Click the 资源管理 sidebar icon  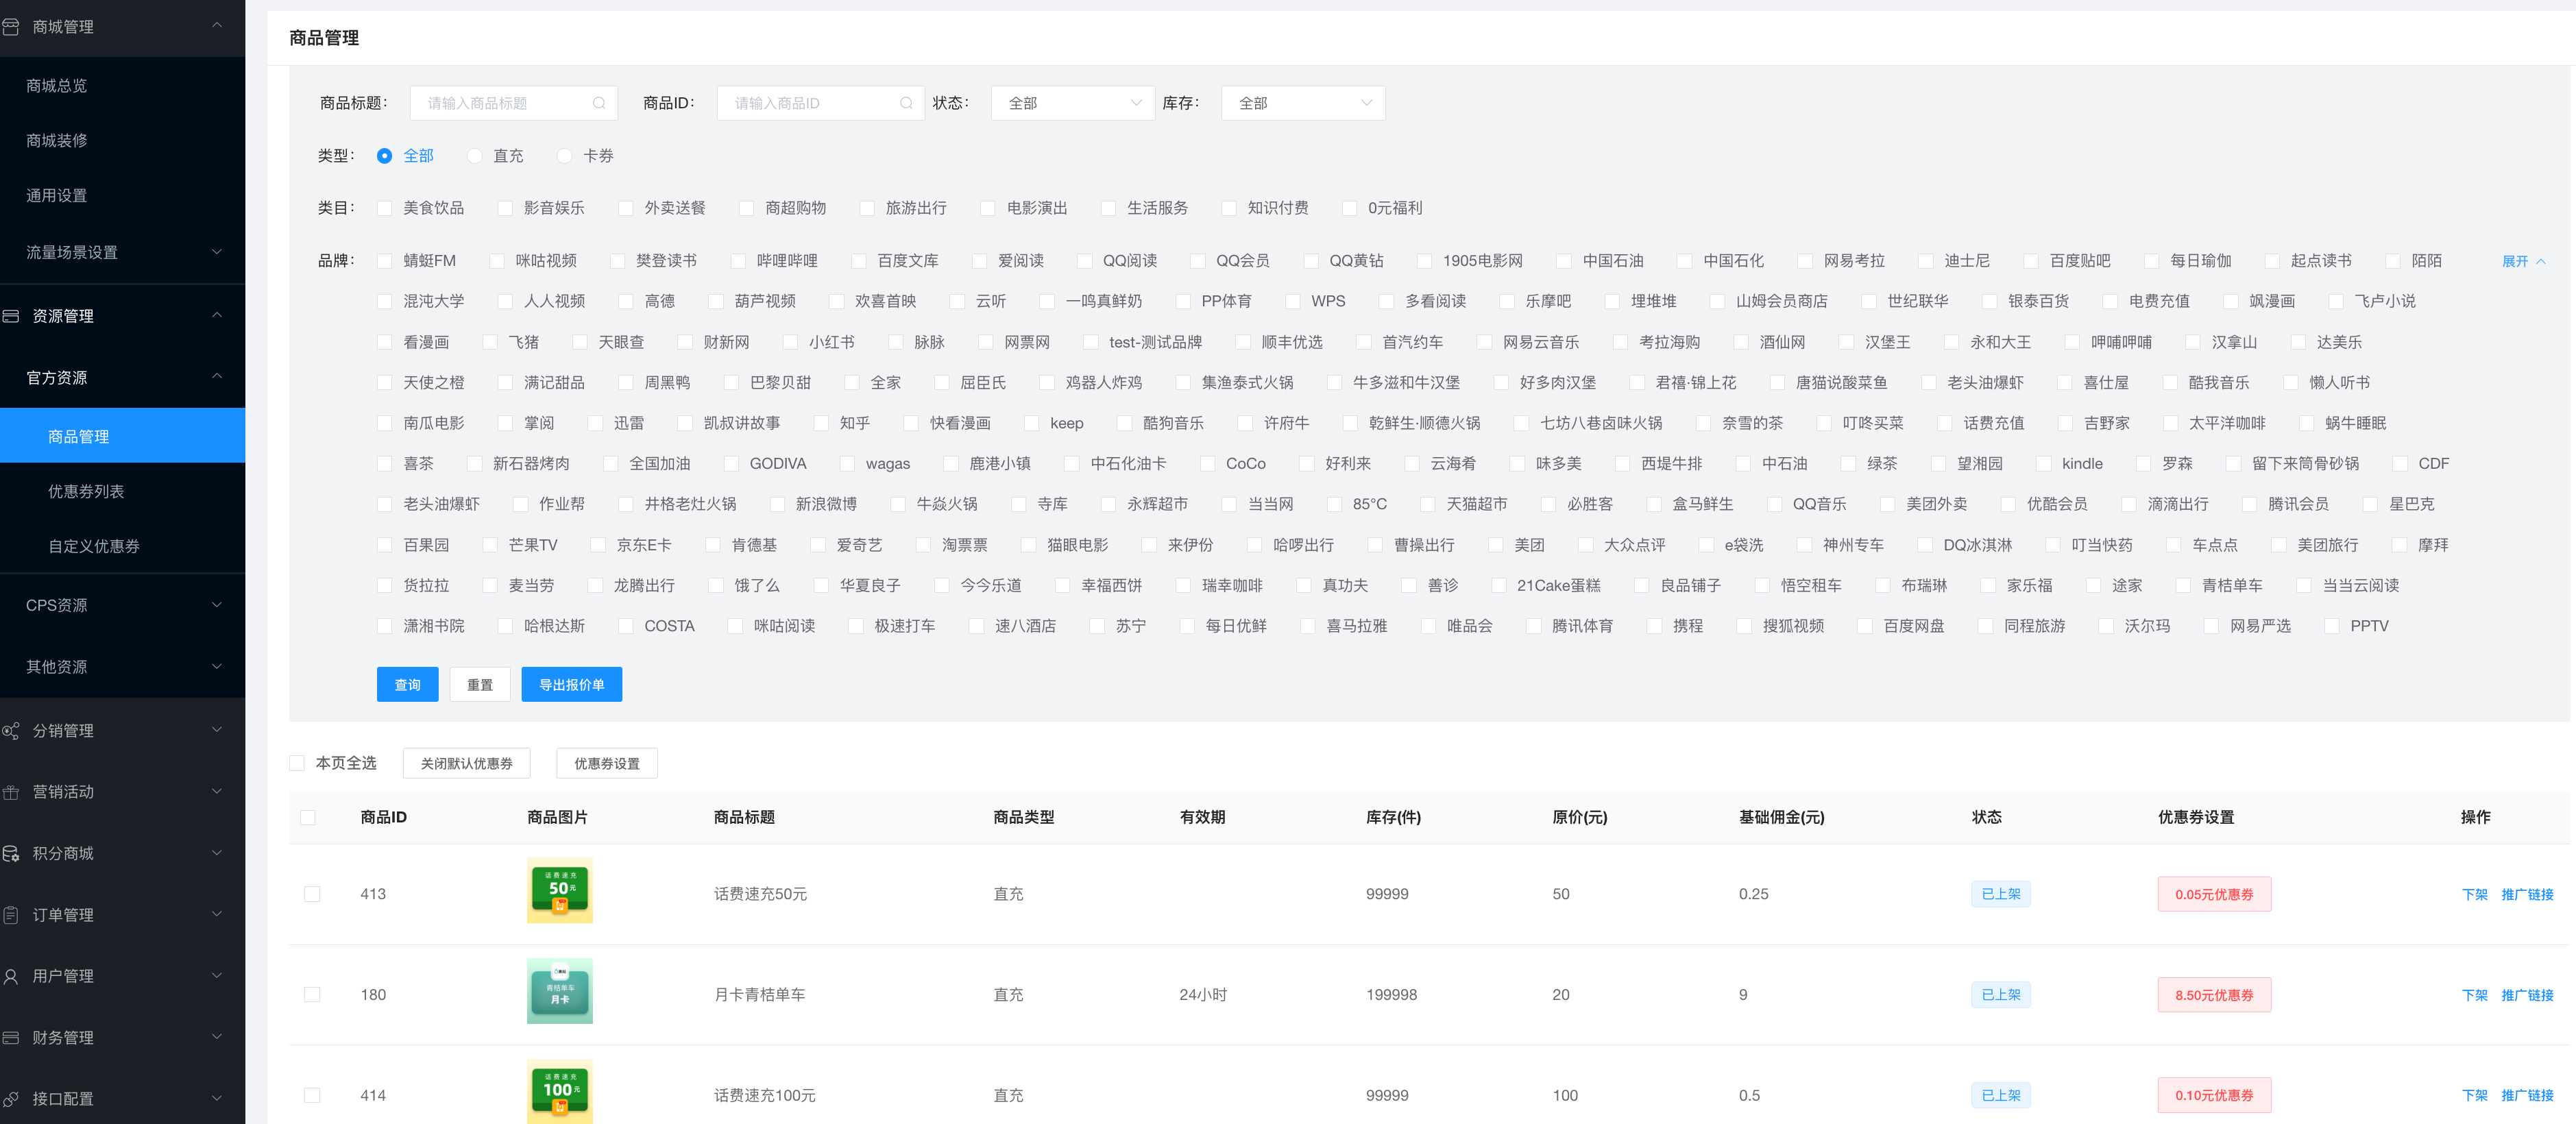[11, 316]
